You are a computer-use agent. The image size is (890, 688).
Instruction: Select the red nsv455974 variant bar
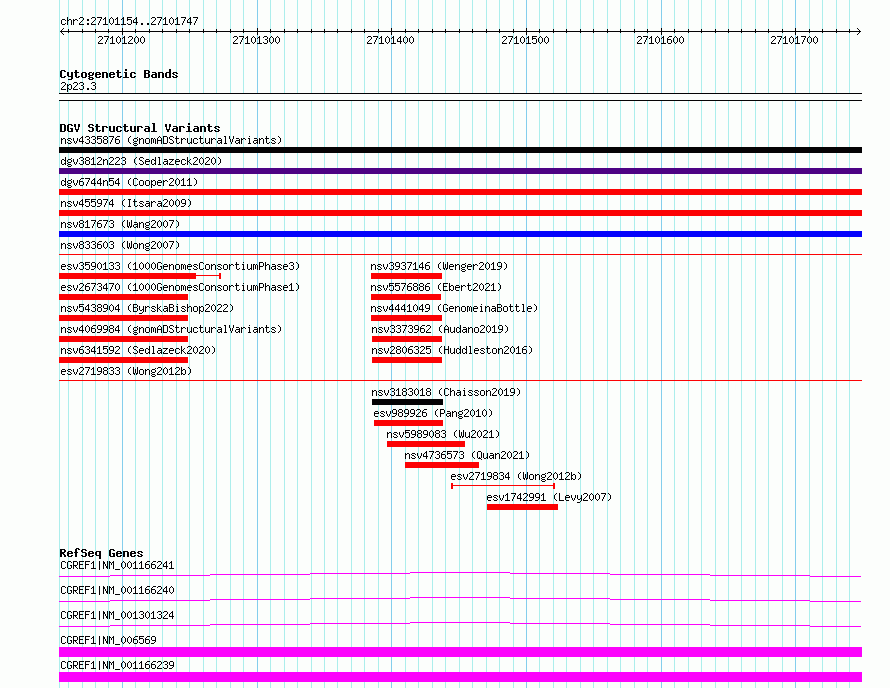click(460, 213)
